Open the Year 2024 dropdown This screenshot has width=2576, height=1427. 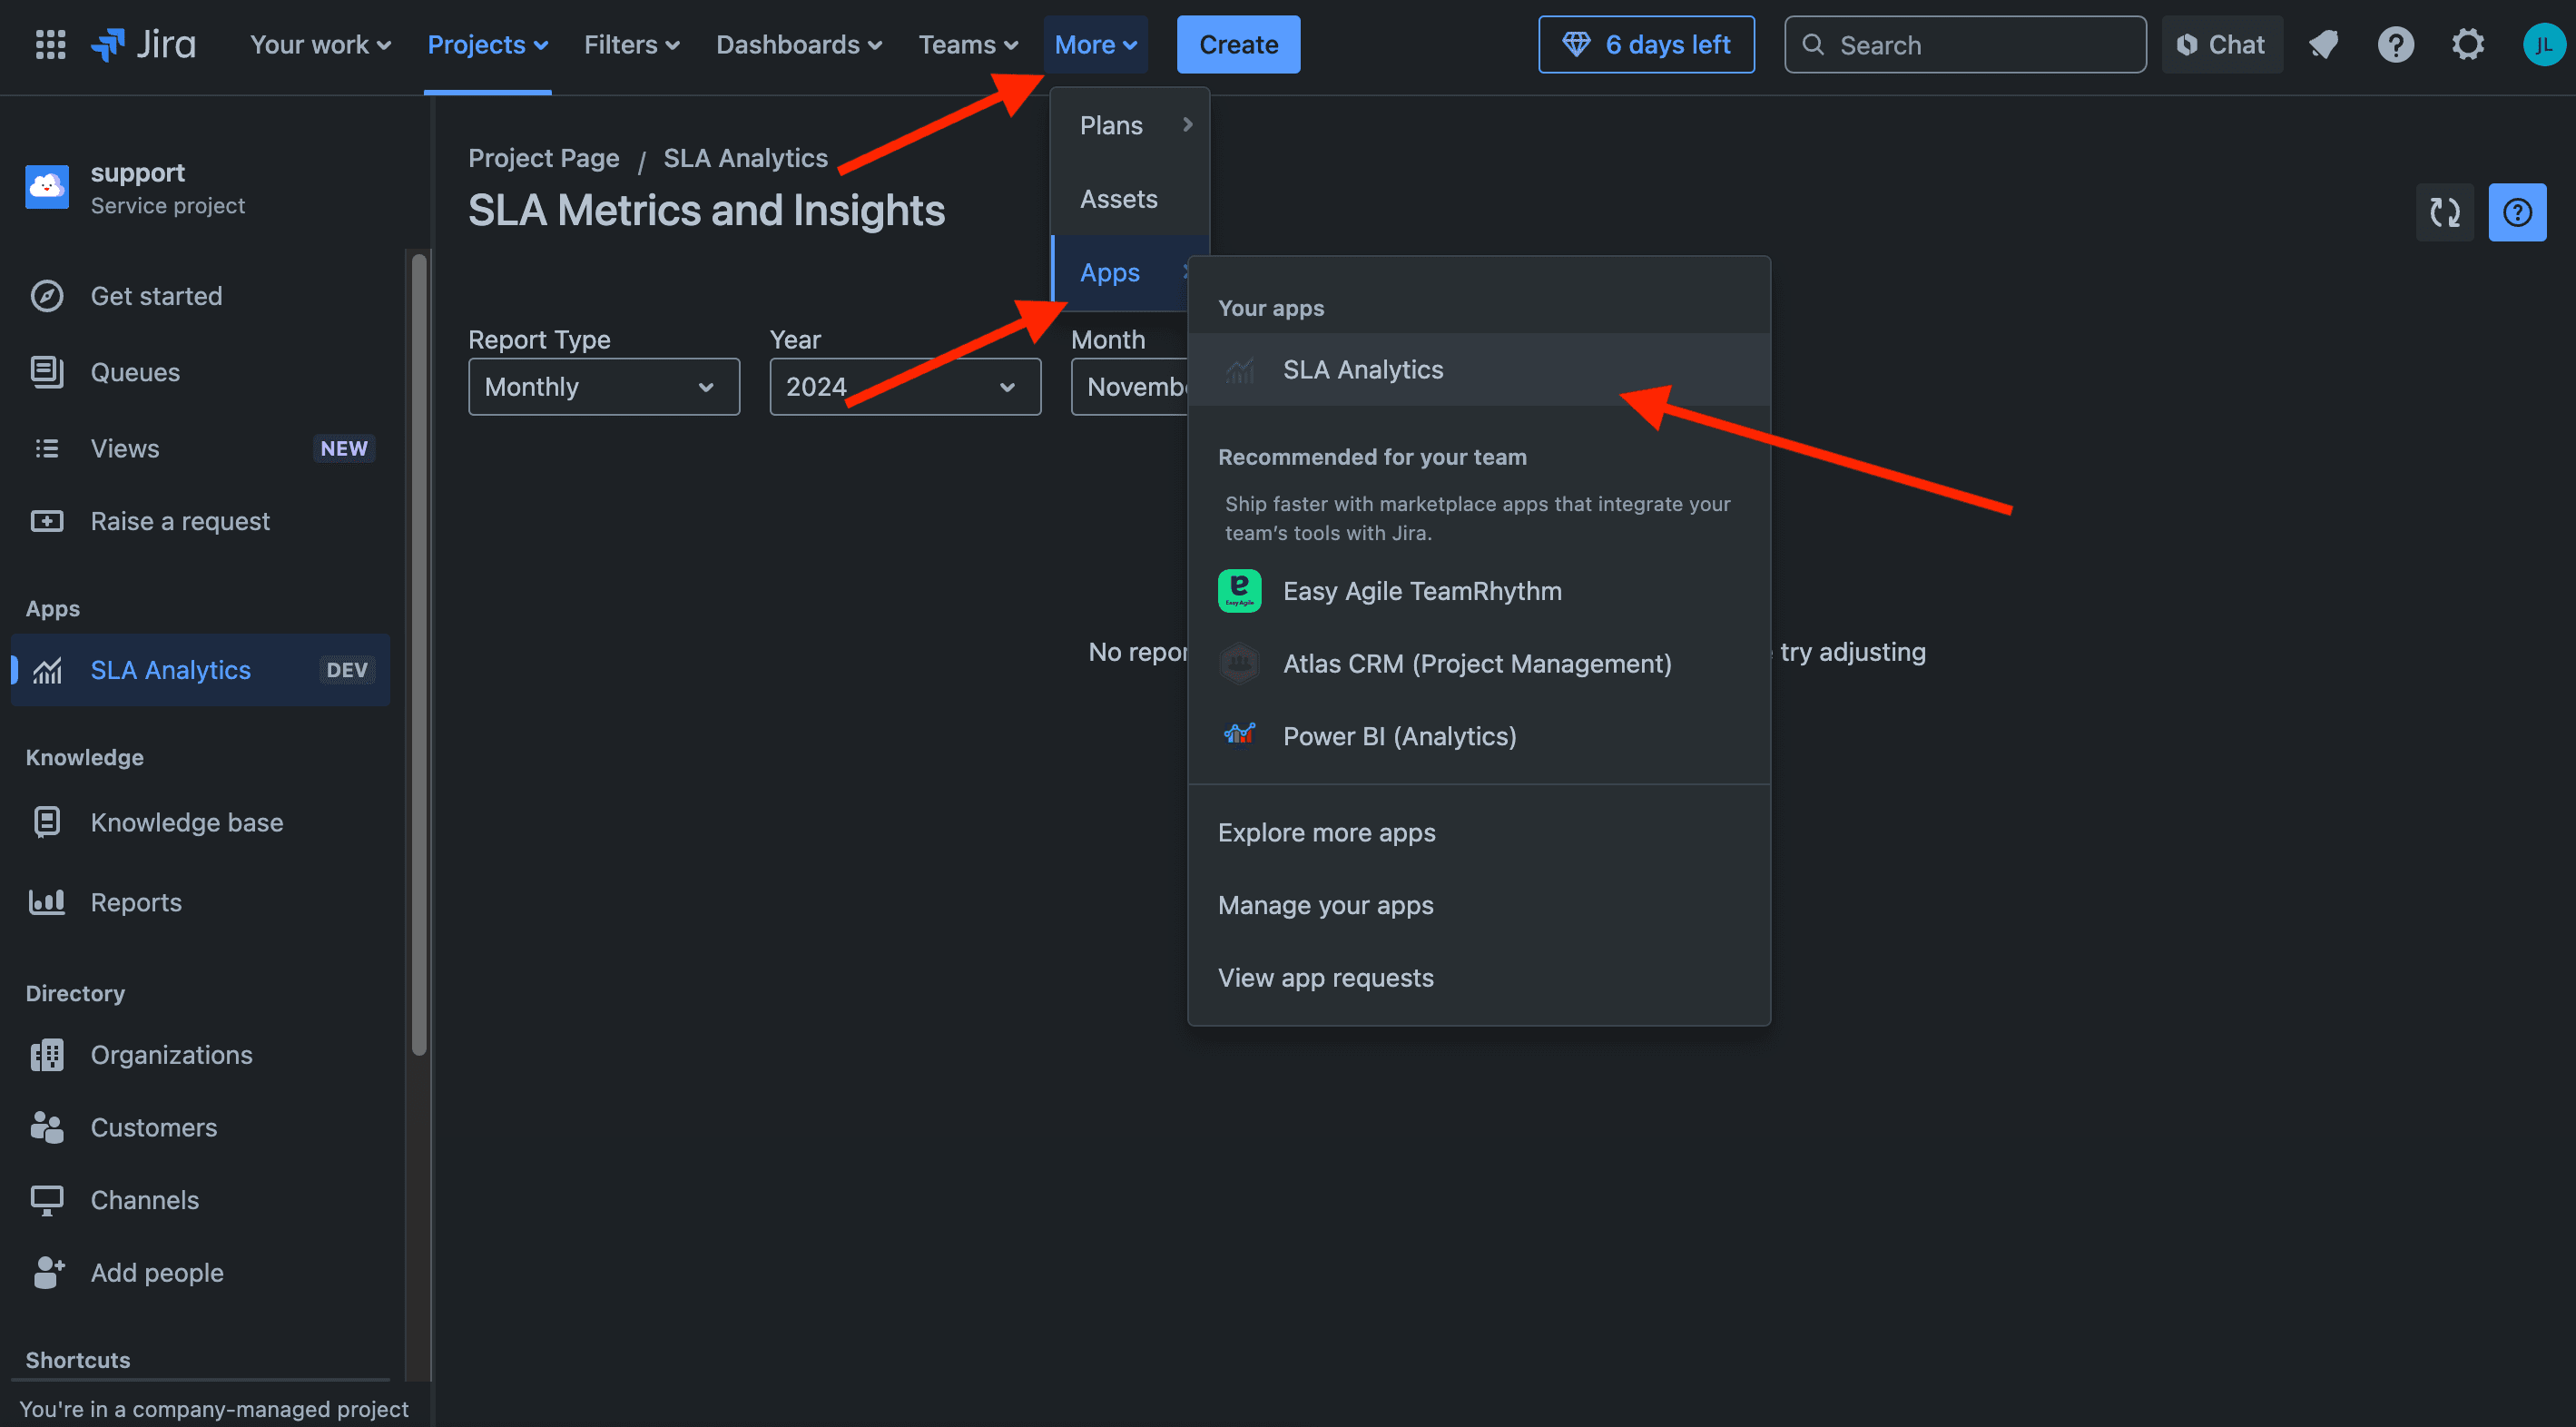[905, 387]
